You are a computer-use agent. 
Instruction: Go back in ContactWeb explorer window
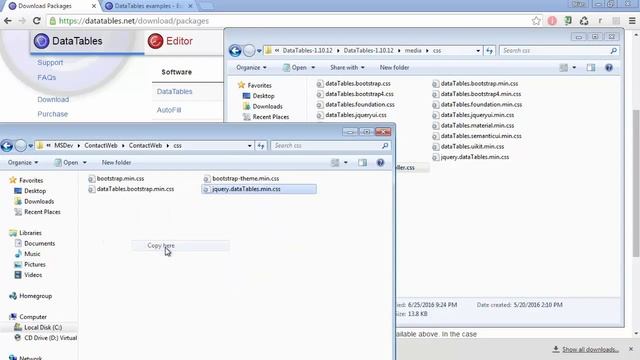(7, 146)
